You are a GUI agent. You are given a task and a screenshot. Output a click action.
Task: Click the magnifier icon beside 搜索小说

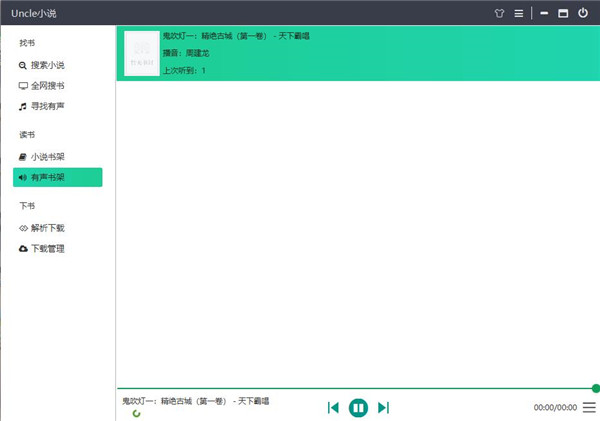[23, 65]
